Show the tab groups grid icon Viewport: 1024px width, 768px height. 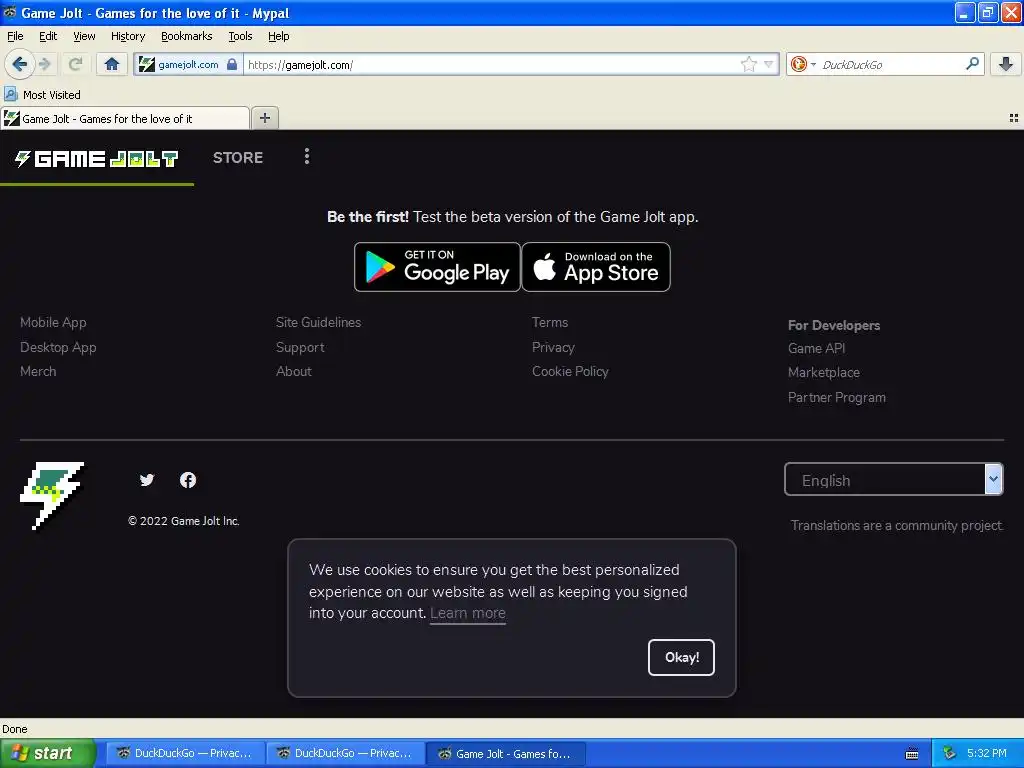1014,118
